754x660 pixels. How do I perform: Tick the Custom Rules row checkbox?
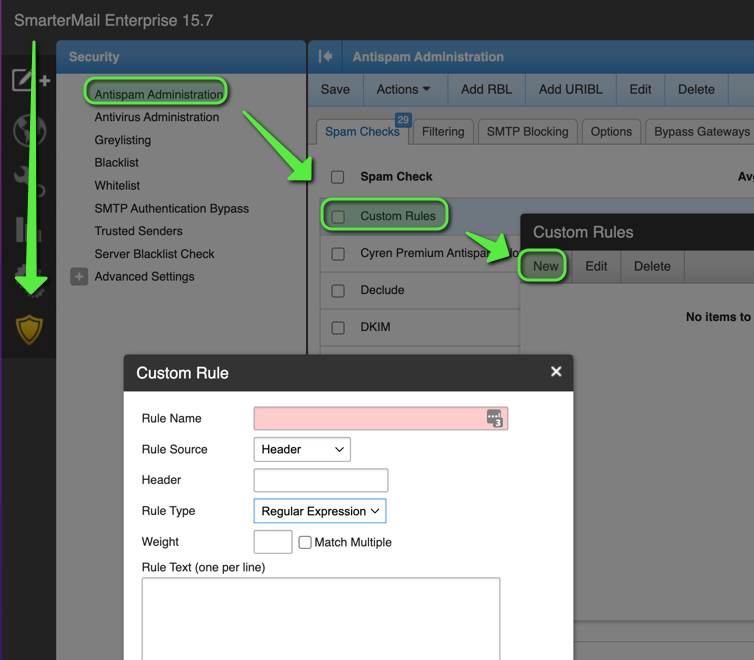click(338, 216)
